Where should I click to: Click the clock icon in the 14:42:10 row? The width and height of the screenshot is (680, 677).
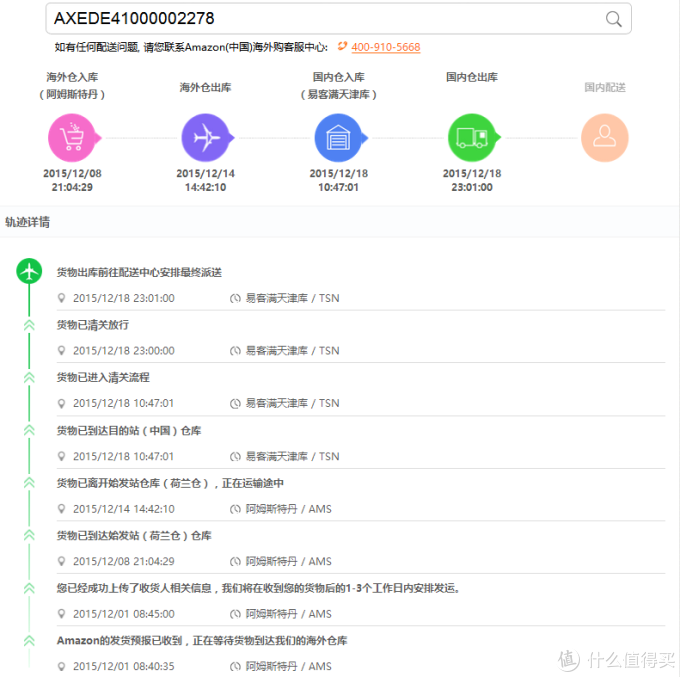(x=235, y=509)
